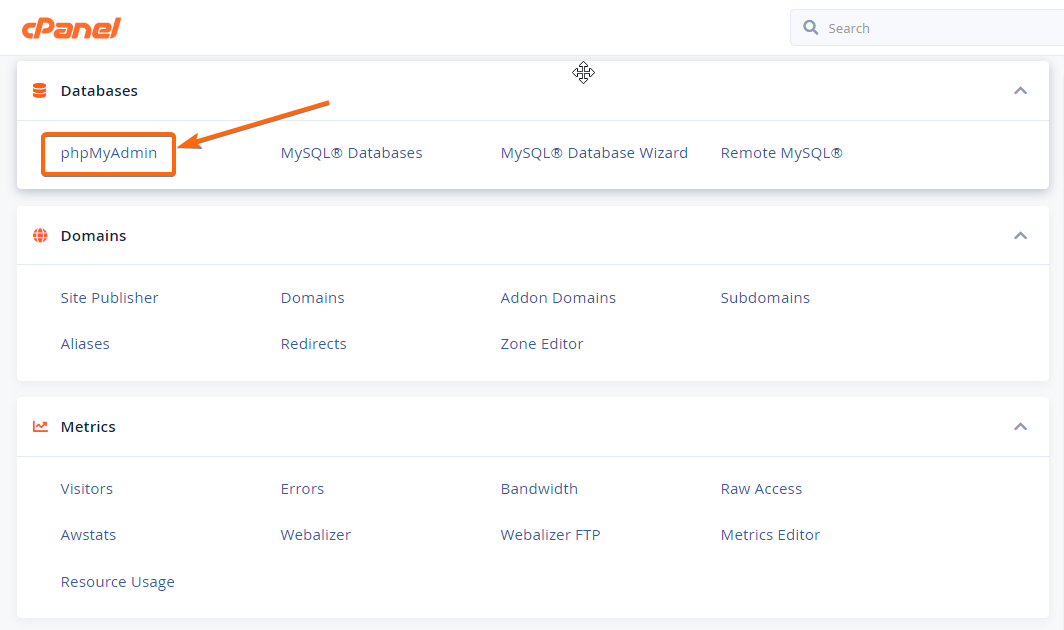Go to Subdomains
Screen dimensions: 1064x630
coord(765,297)
